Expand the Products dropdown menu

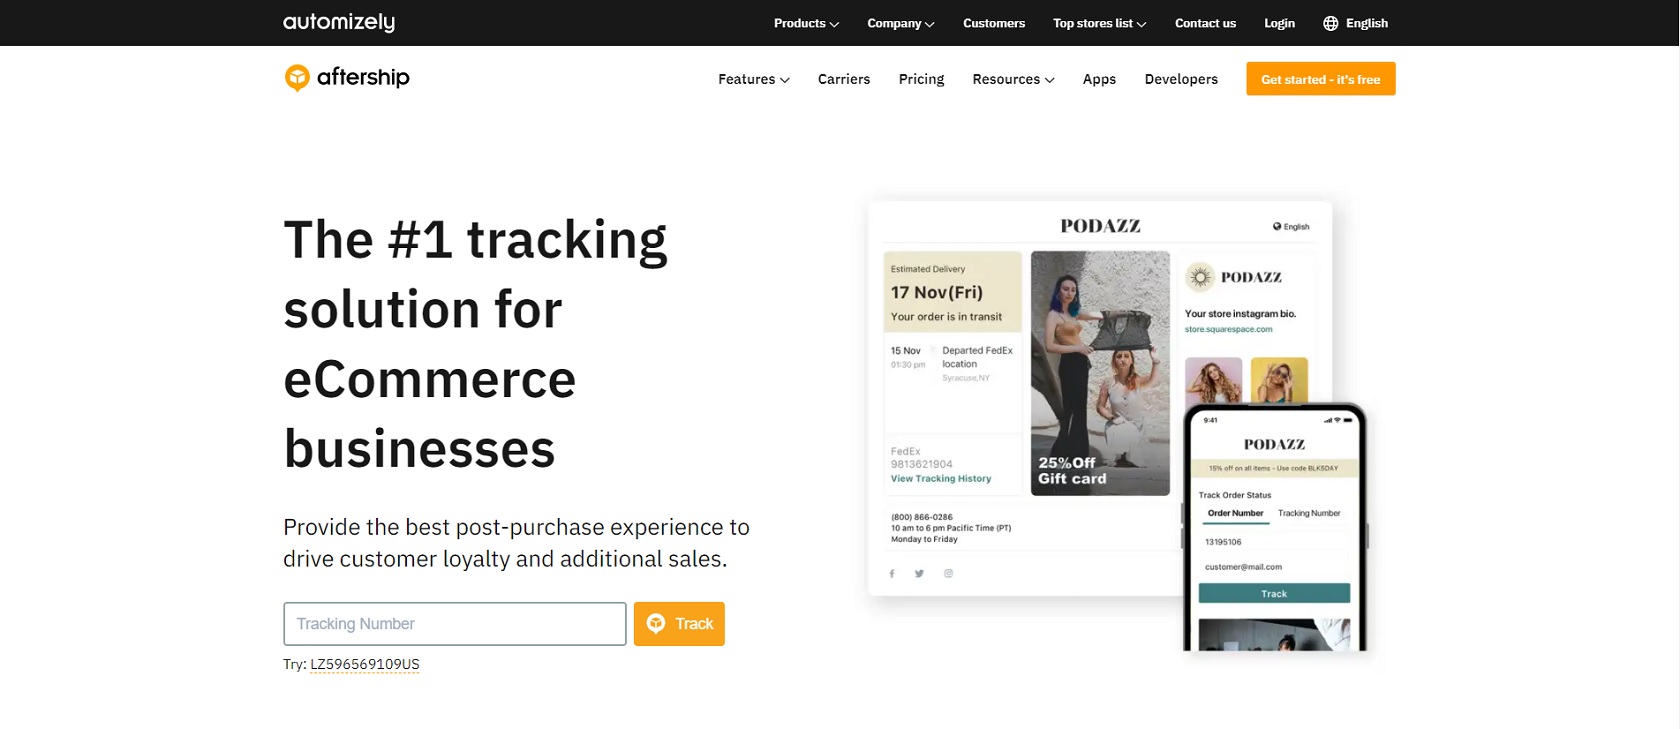coord(806,23)
